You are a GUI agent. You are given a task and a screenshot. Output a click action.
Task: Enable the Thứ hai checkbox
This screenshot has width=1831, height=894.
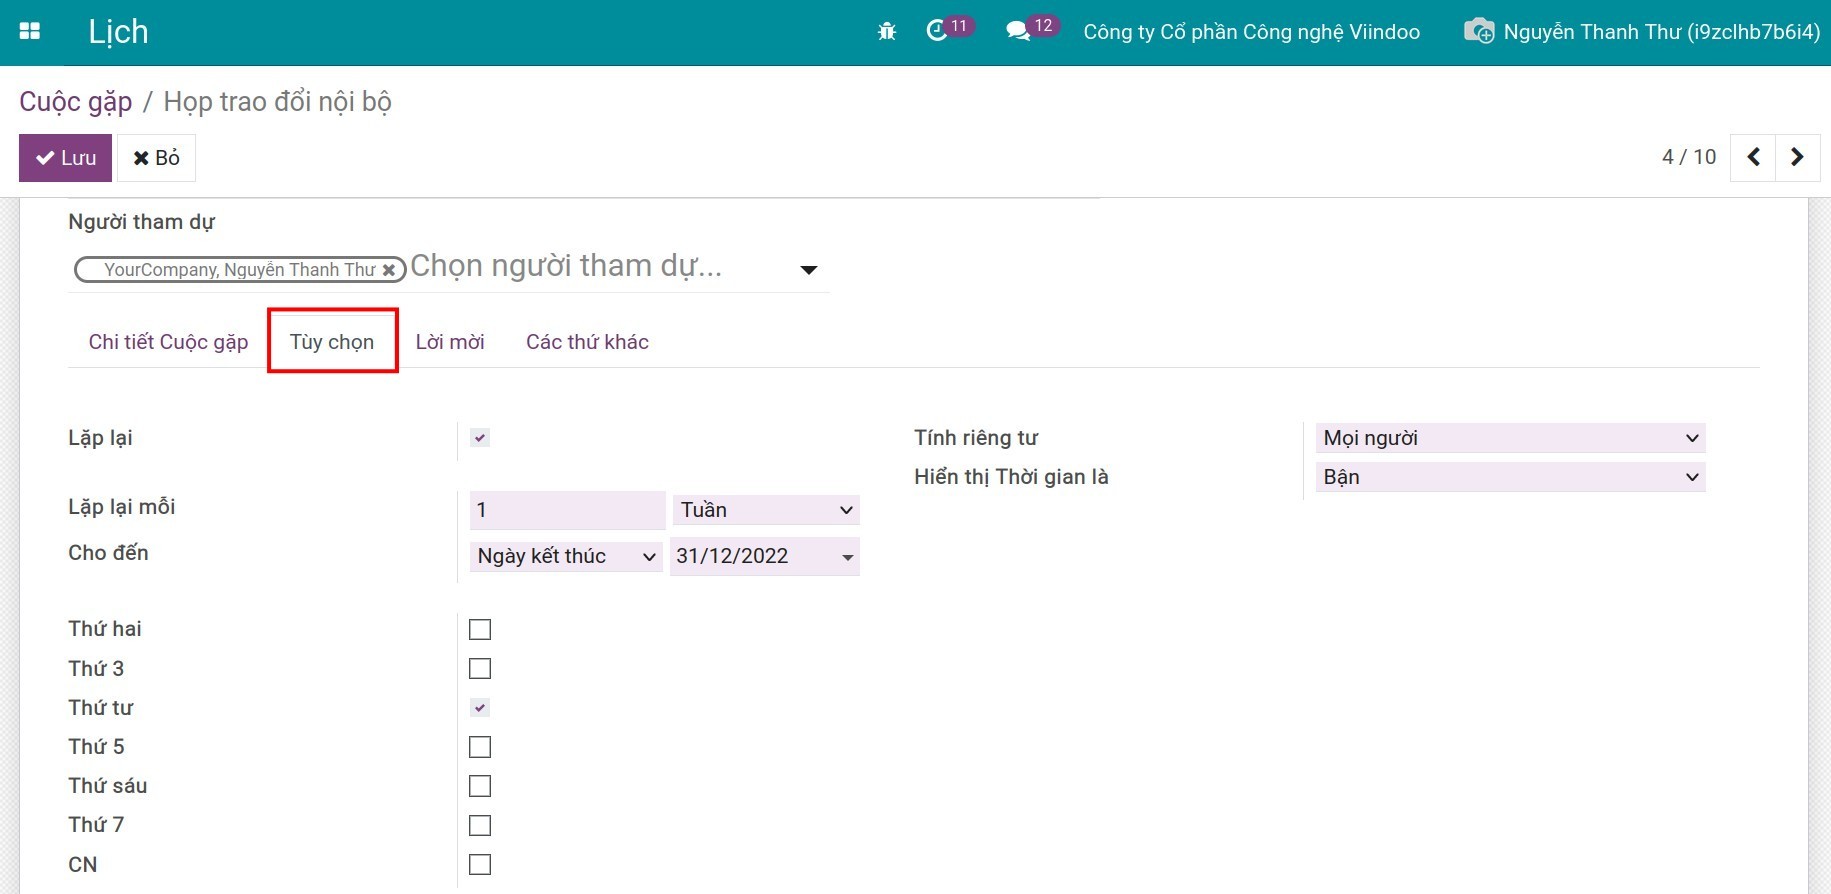click(x=480, y=629)
